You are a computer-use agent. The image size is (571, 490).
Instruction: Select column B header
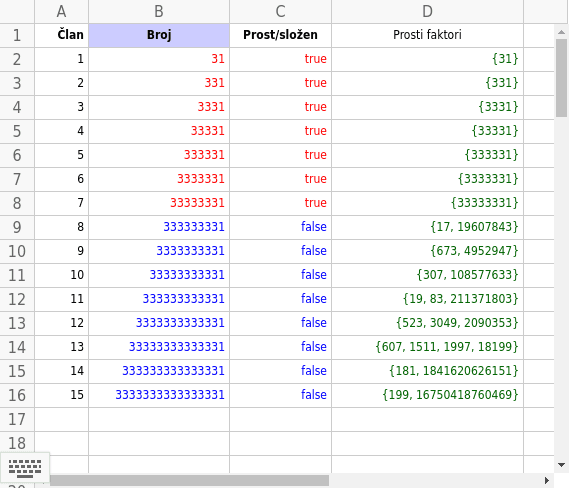(159, 12)
